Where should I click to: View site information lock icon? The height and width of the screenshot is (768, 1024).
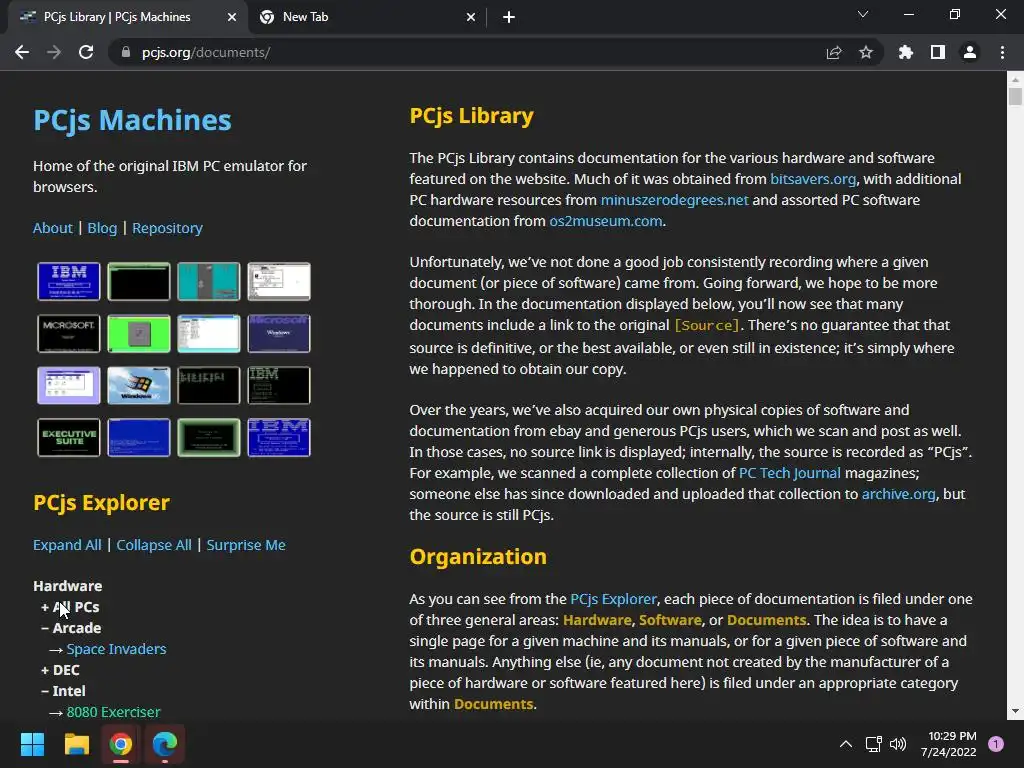(x=126, y=52)
